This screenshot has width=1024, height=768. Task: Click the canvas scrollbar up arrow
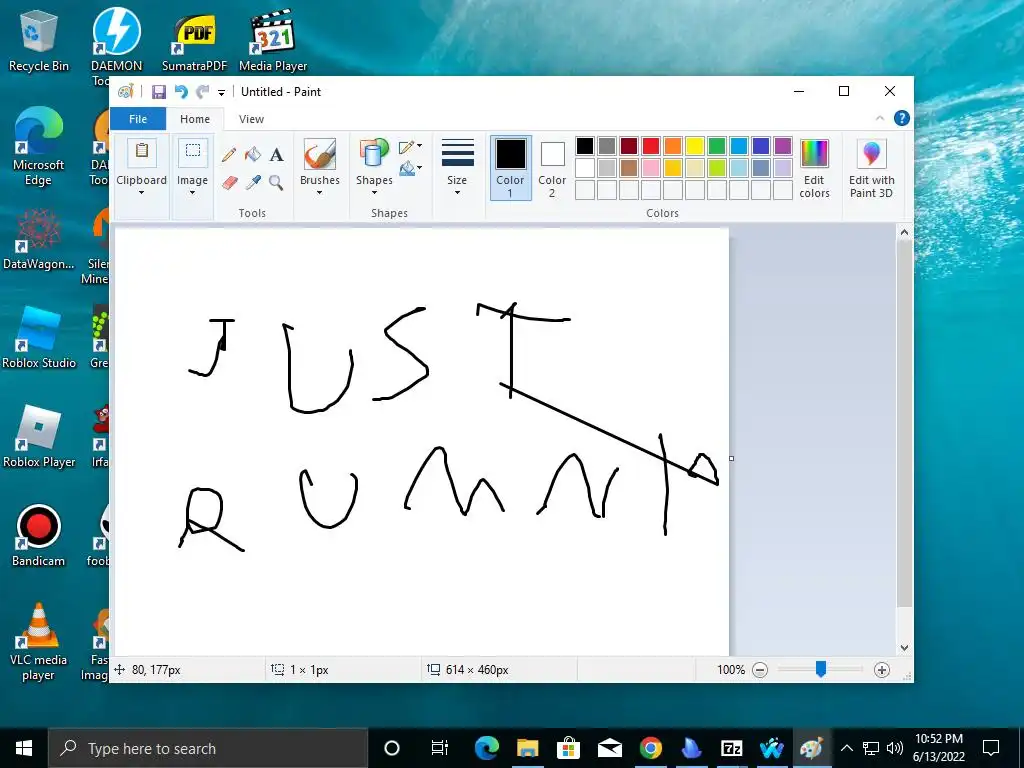tap(904, 232)
